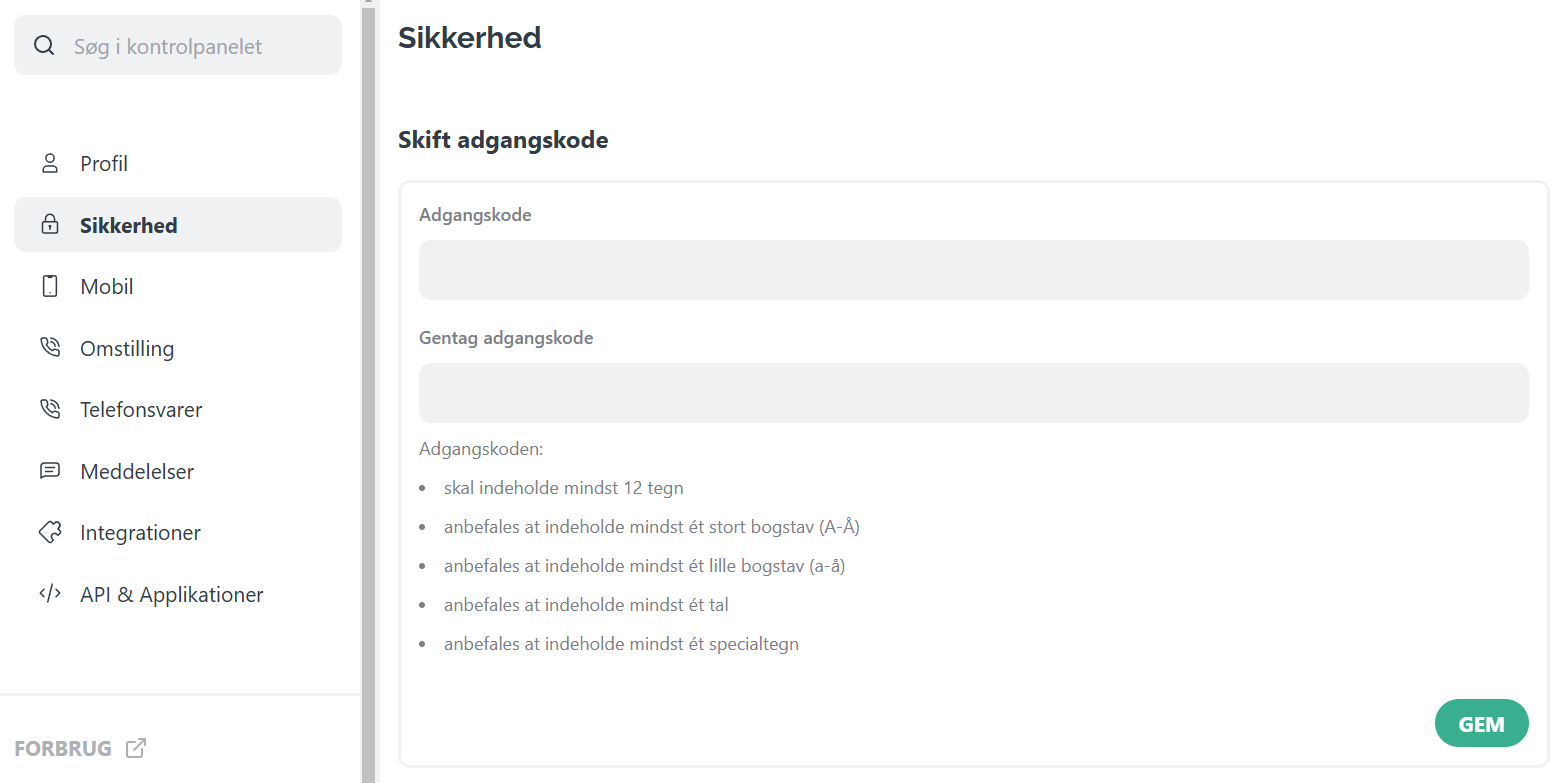Click inside the Adgangskode password field
This screenshot has height=783, width=1566.
click(x=973, y=270)
